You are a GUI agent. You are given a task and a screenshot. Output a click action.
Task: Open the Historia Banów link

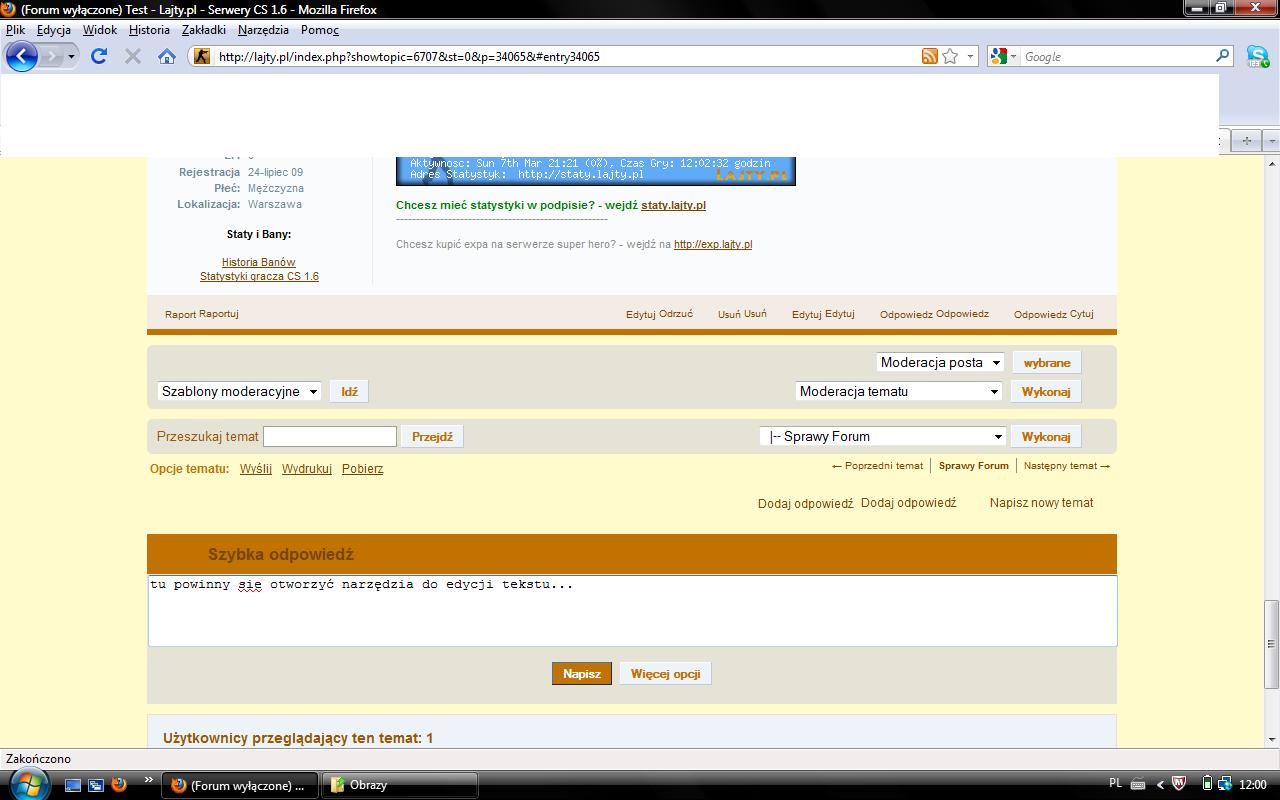click(259, 262)
